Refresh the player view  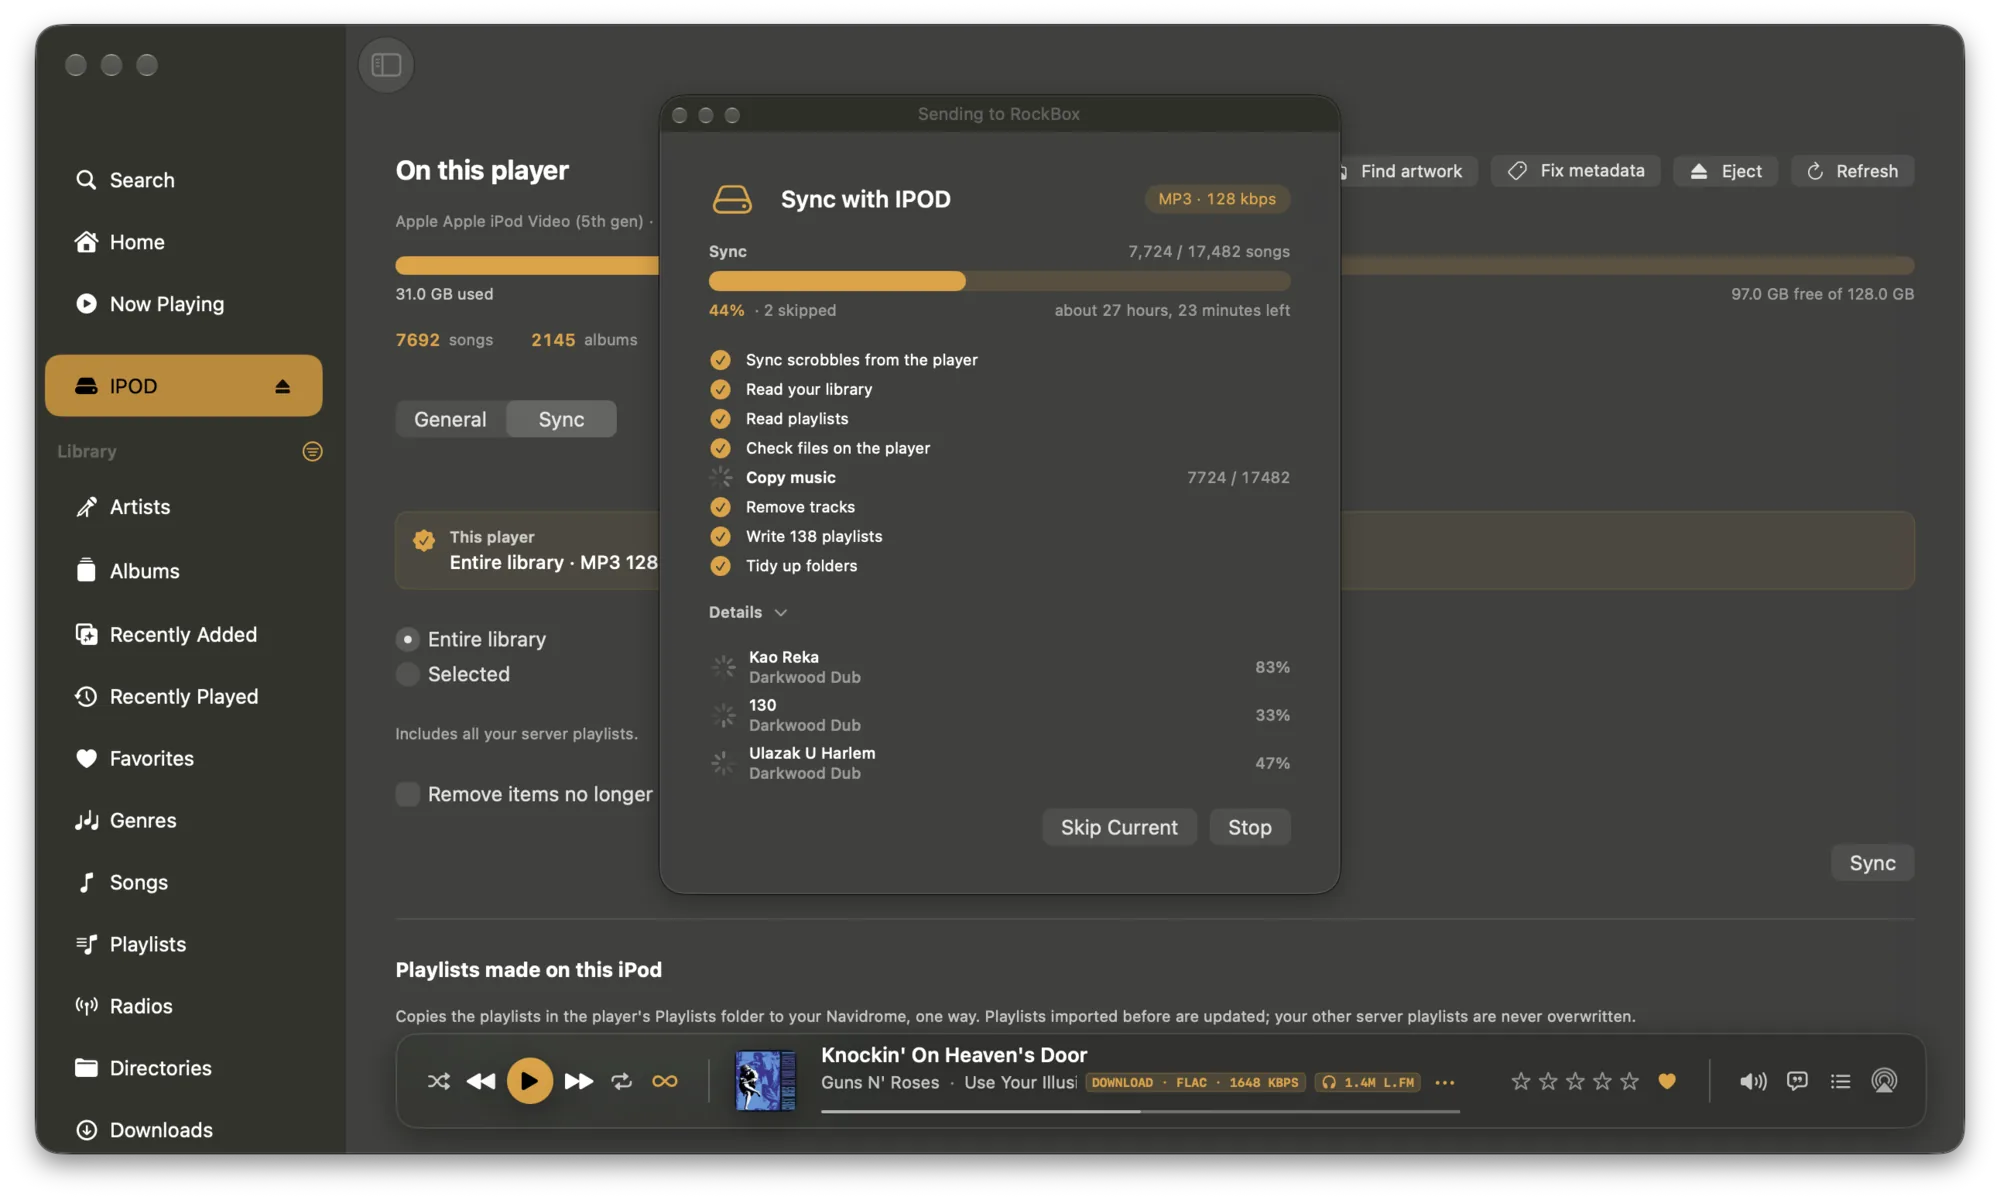1853,172
